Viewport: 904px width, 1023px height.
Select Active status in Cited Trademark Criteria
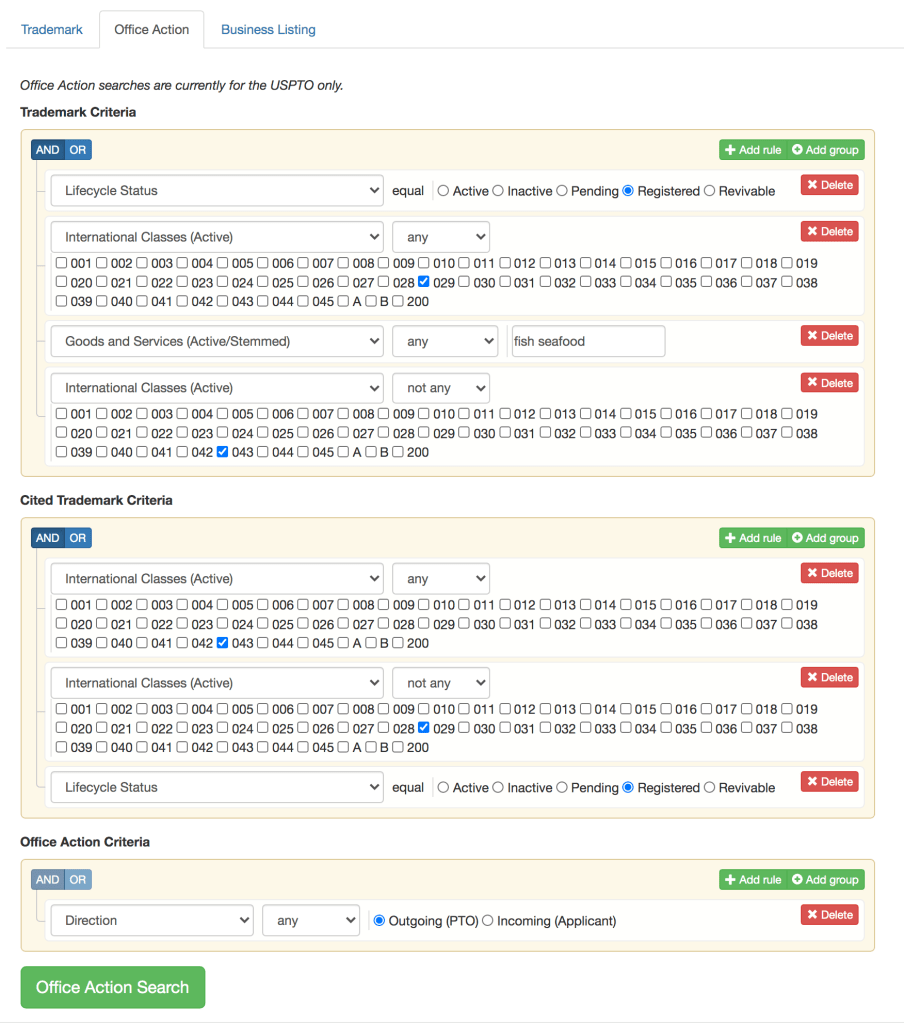pos(444,788)
